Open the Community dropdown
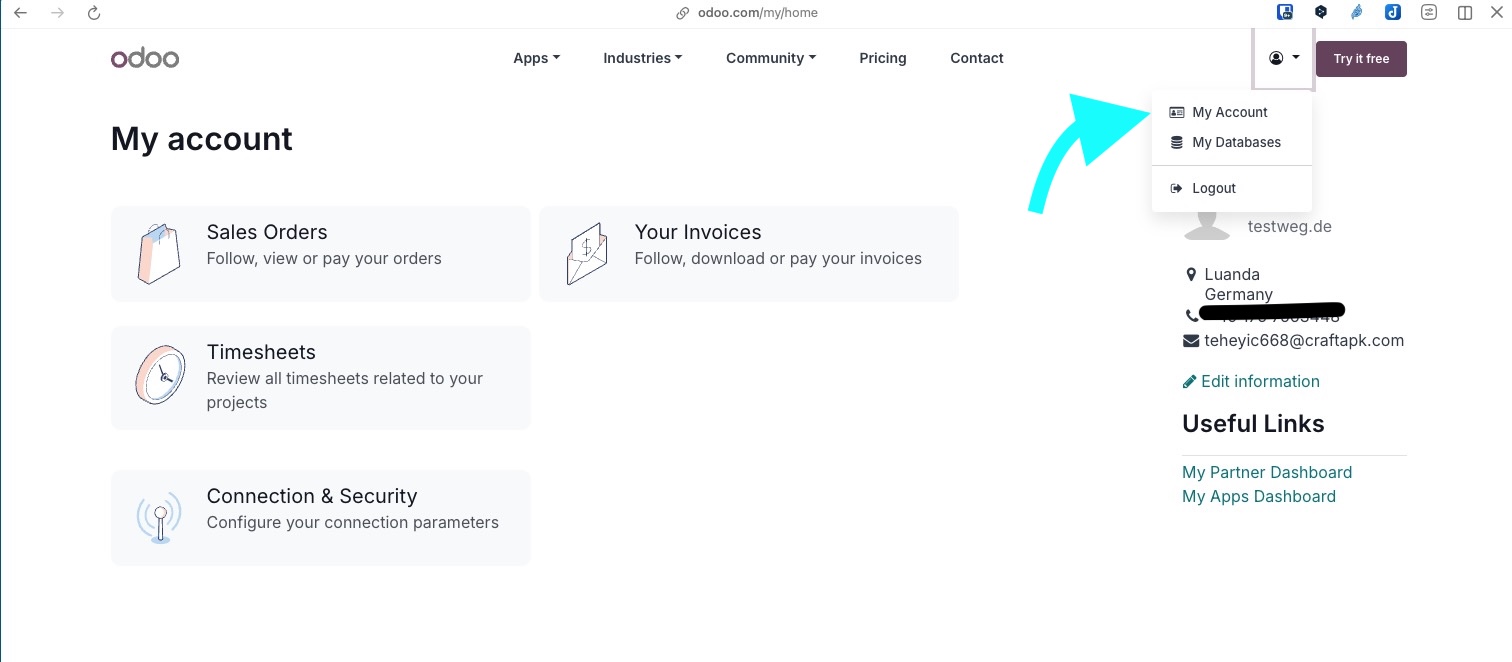The height and width of the screenshot is (662, 1512). coord(770,58)
